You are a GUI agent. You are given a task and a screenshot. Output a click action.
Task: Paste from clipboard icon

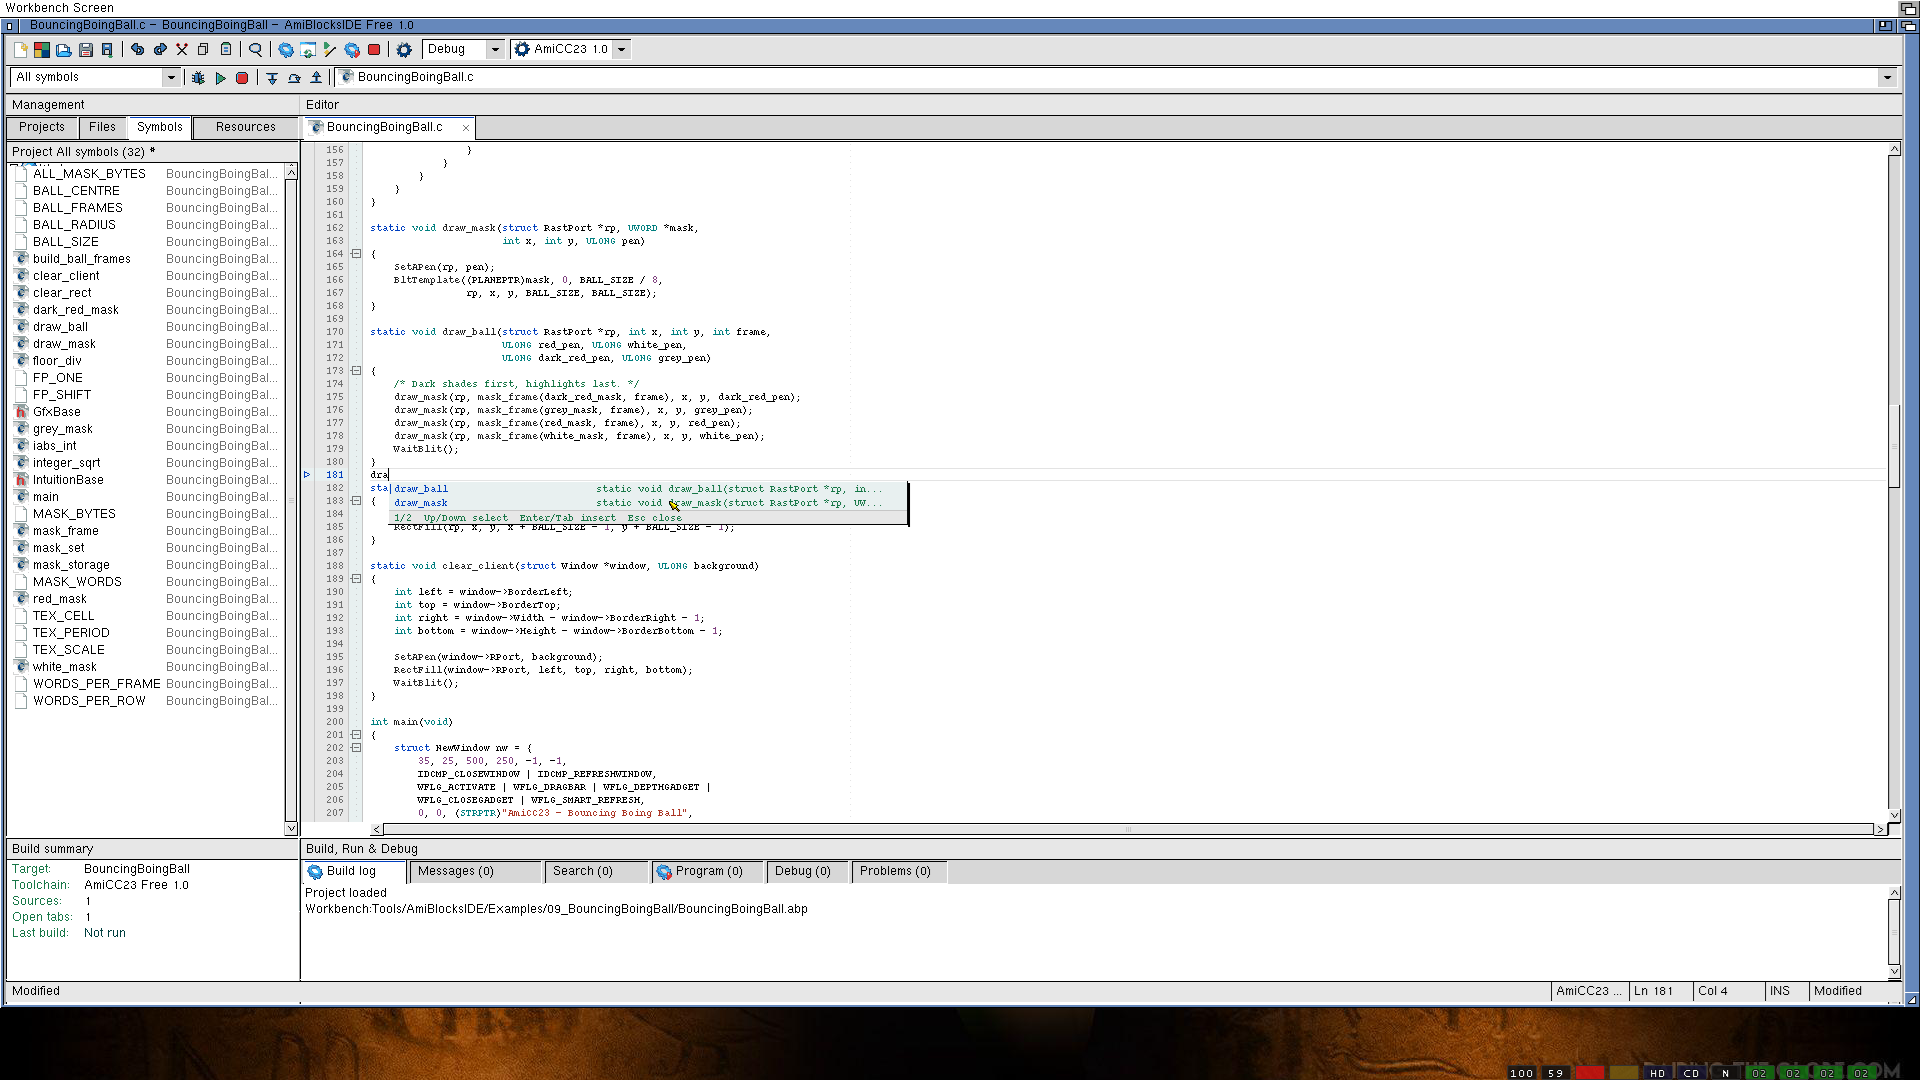click(226, 49)
